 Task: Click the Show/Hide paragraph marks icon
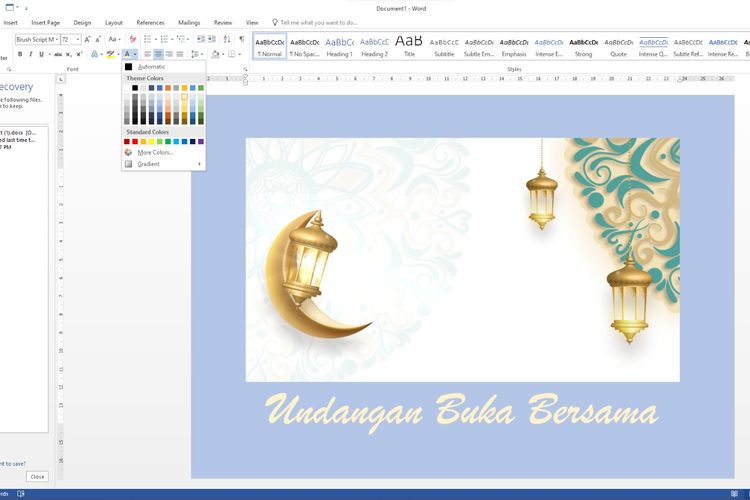click(241, 40)
